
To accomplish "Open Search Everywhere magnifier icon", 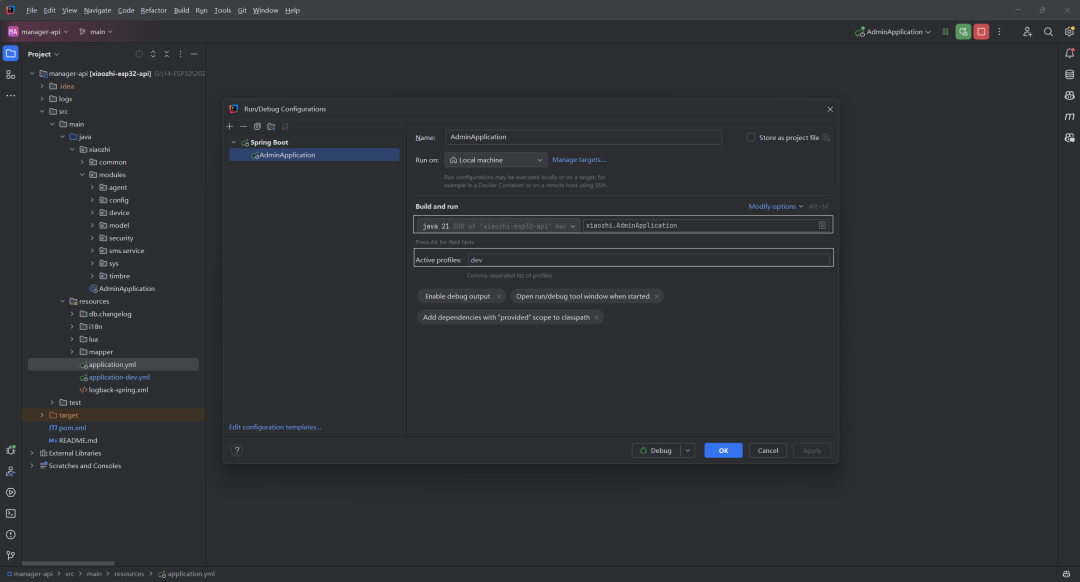I will [x=1048, y=32].
